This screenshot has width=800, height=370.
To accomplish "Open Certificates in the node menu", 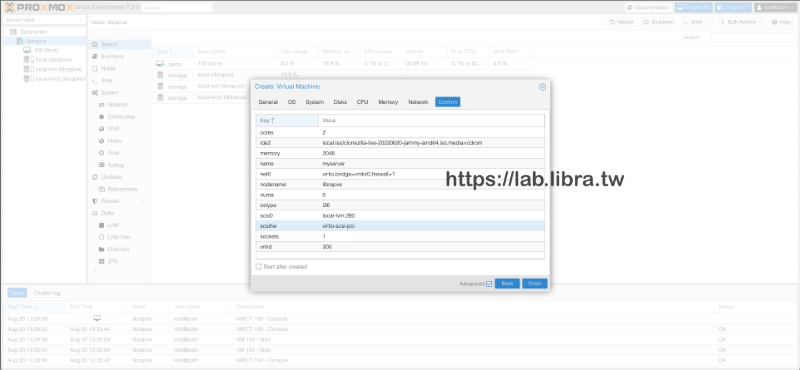I will (120, 117).
